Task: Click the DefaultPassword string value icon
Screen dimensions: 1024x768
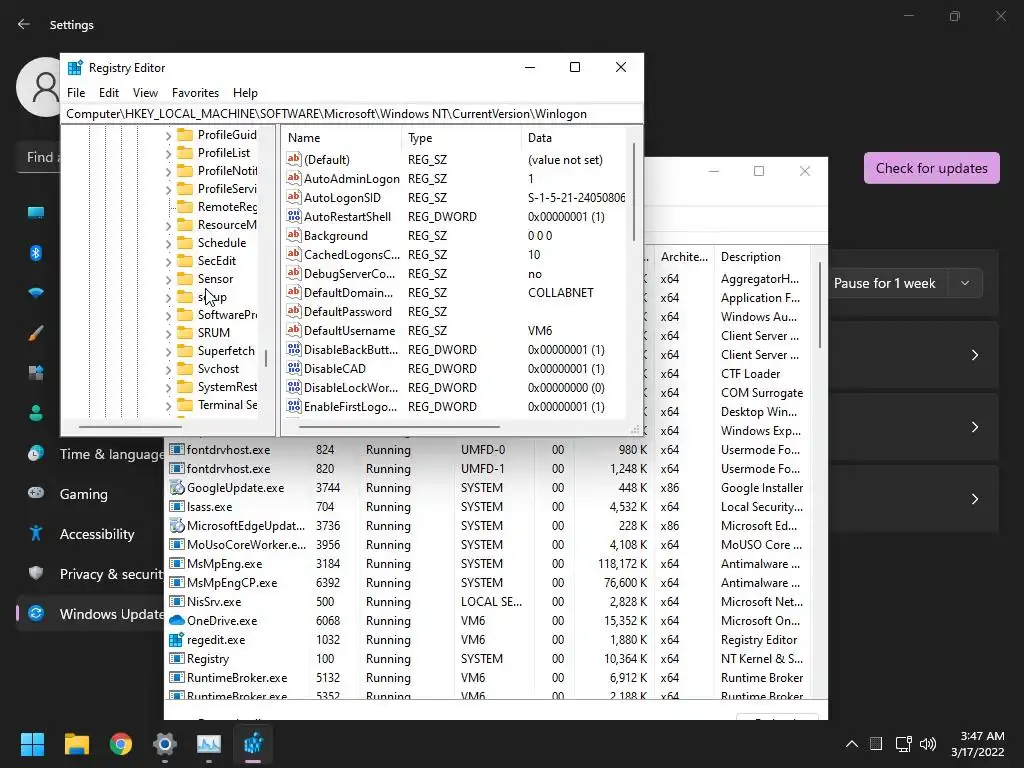Action: [x=294, y=312]
